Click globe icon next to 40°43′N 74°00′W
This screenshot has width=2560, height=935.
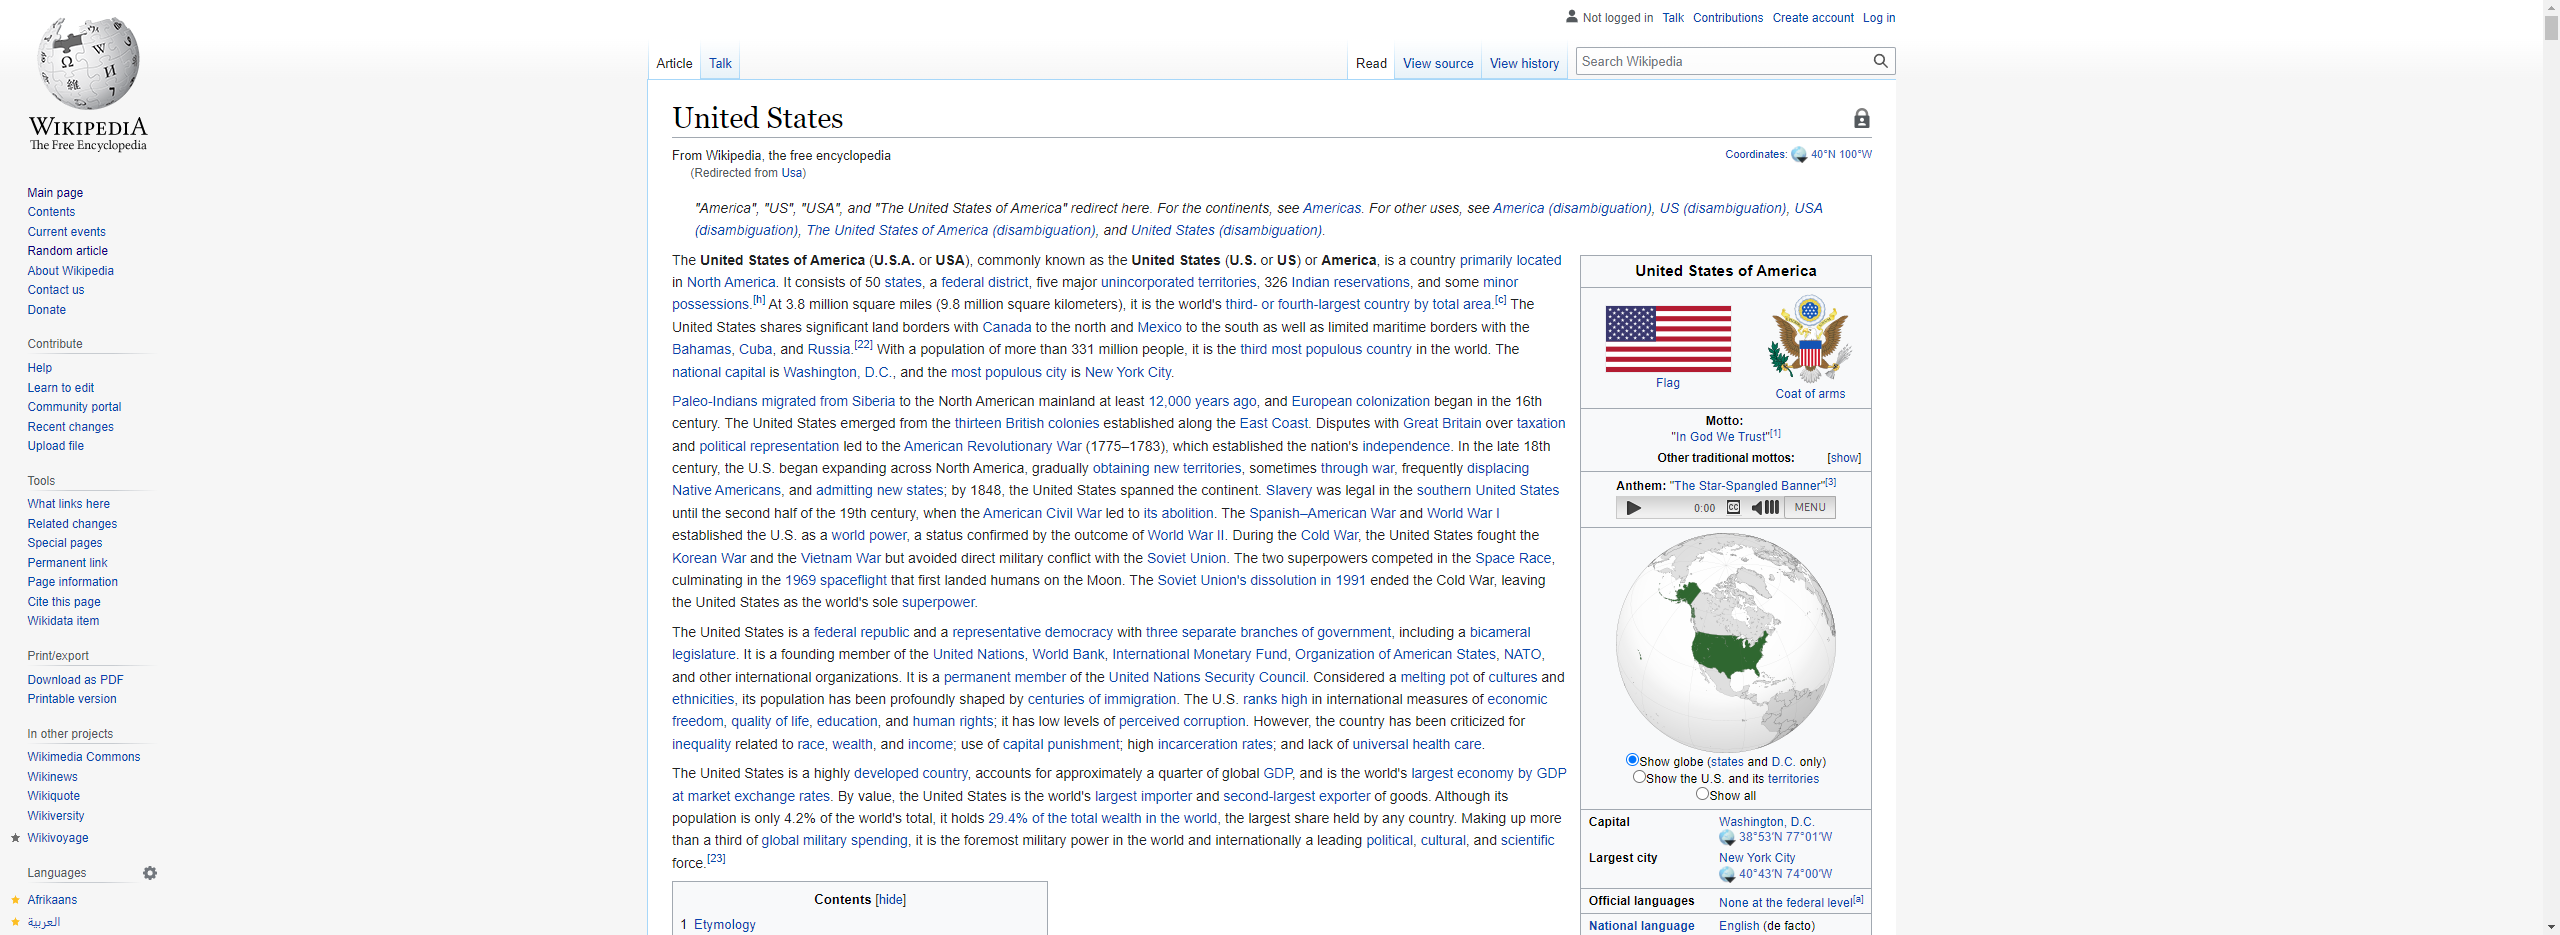click(1727, 875)
